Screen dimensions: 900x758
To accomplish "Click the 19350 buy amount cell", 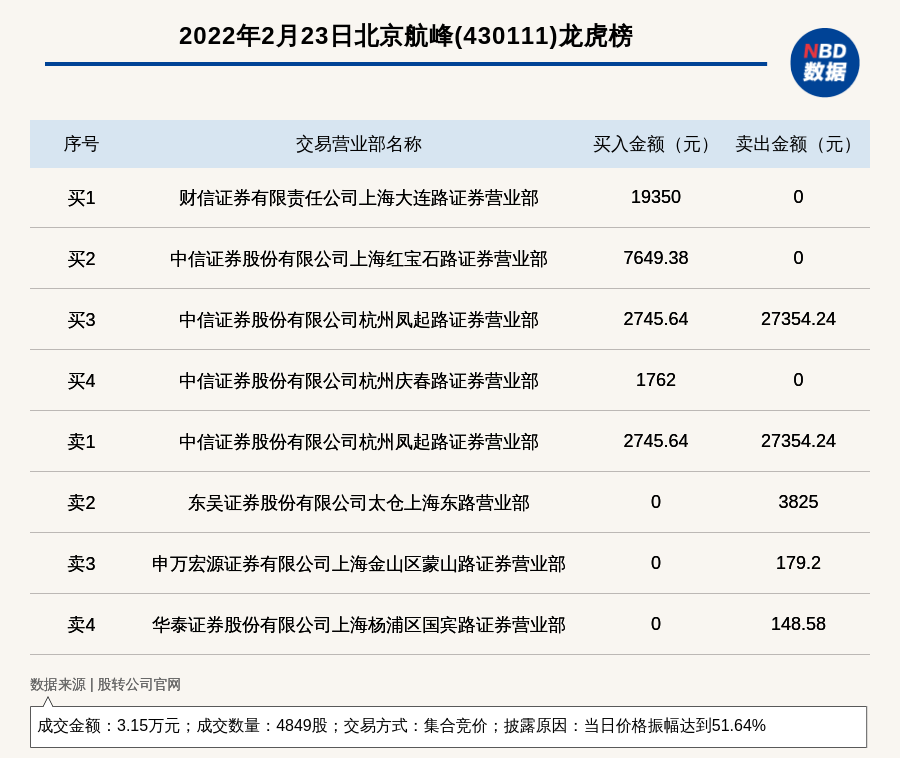I will tap(655, 197).
